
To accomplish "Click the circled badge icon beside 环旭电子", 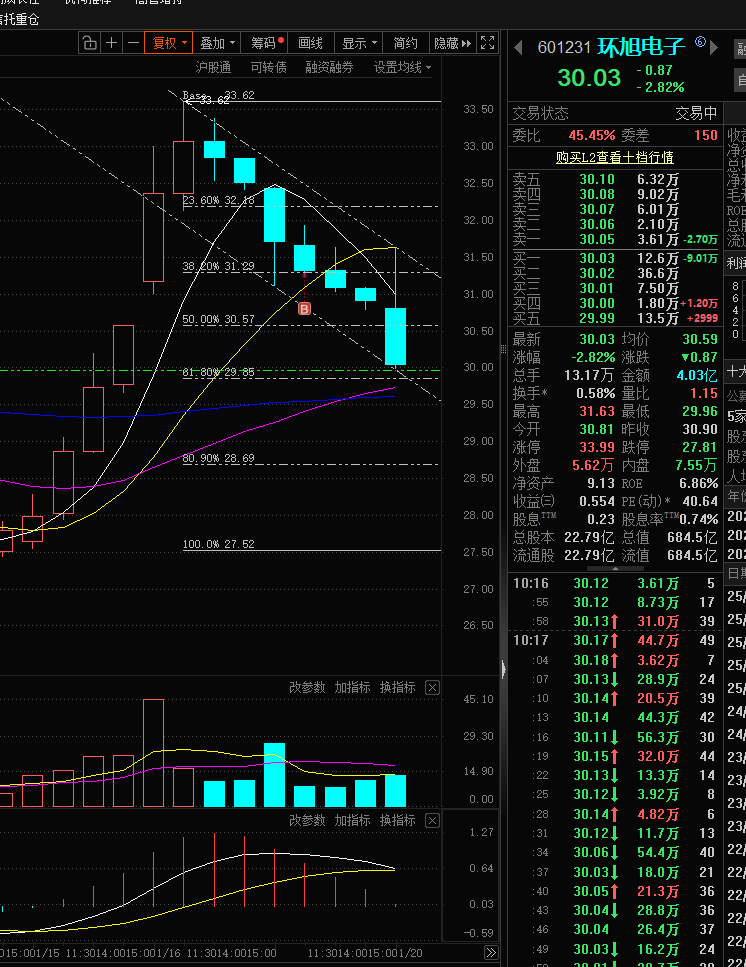I will click(x=700, y=41).
